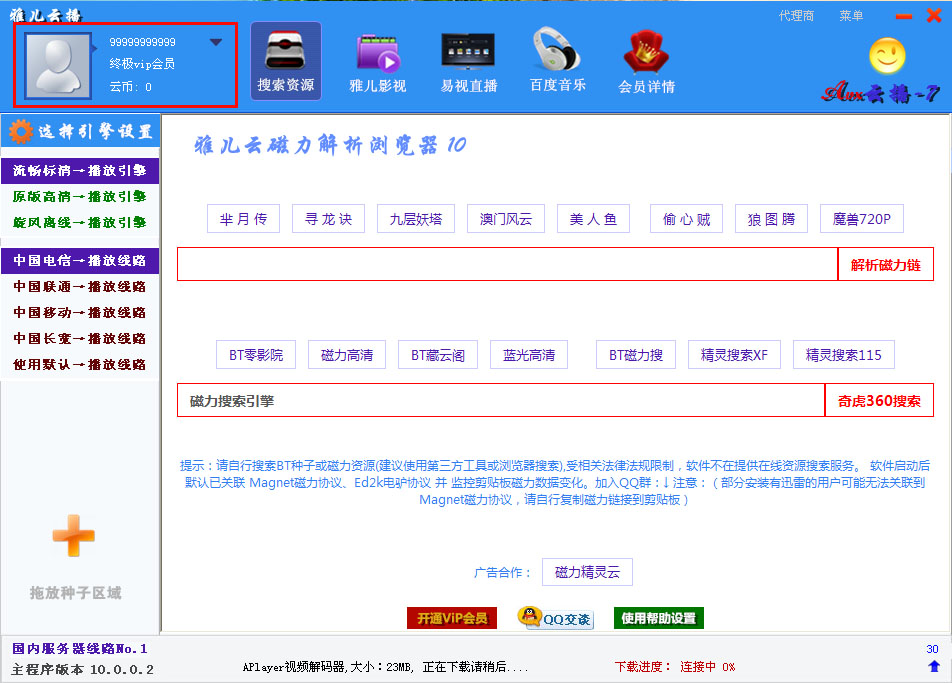Open the 雅儿影视 video icon

tap(377, 61)
